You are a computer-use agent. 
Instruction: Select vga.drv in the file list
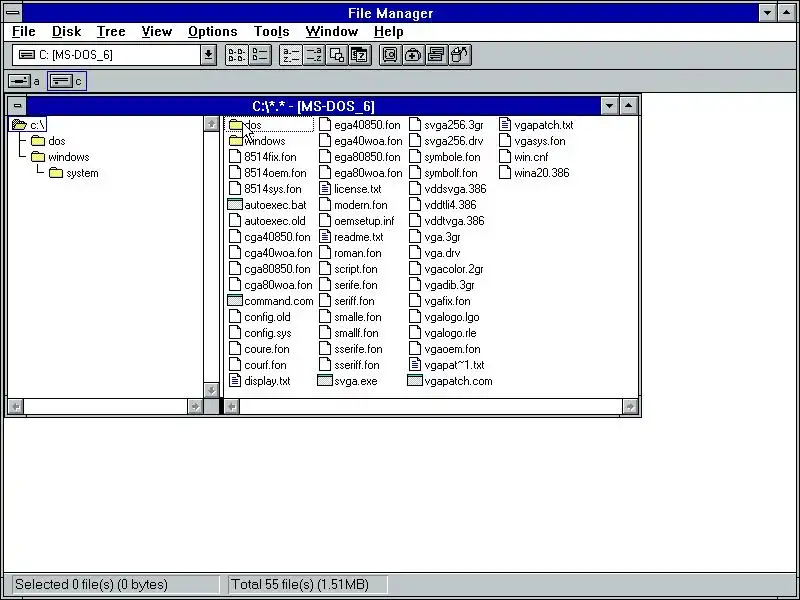click(435, 253)
